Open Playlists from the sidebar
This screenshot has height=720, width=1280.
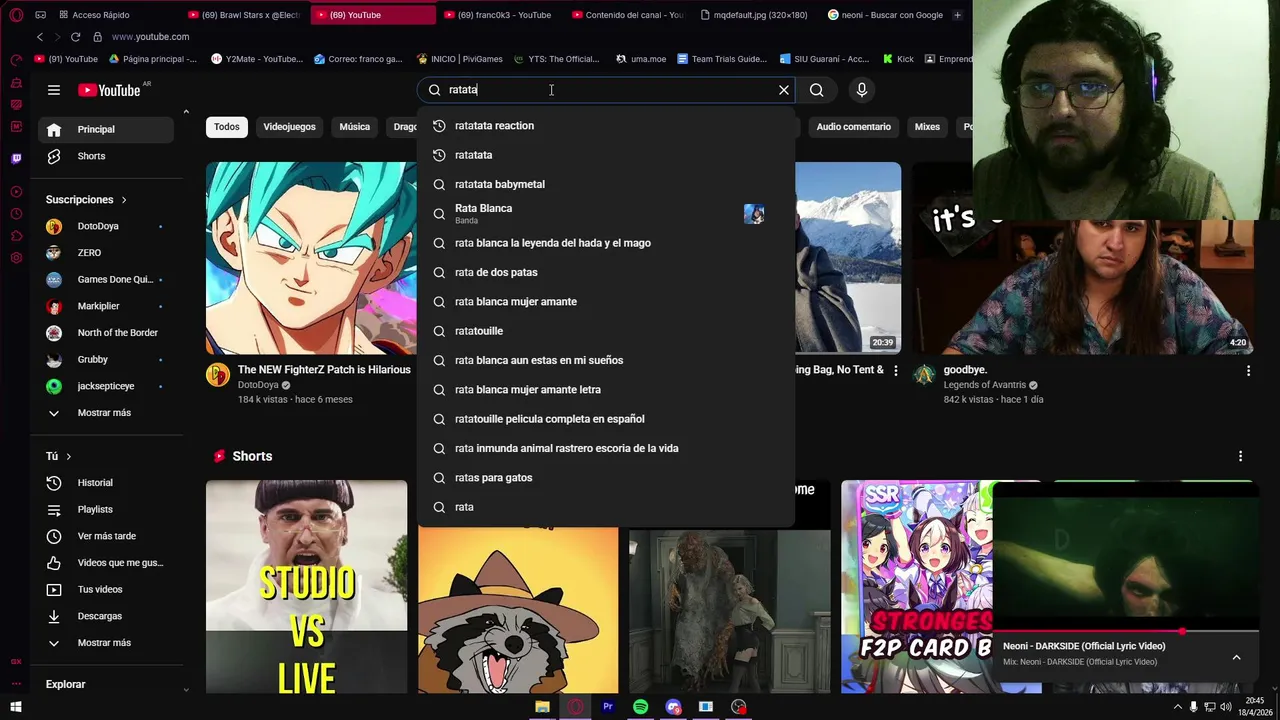pos(106,509)
